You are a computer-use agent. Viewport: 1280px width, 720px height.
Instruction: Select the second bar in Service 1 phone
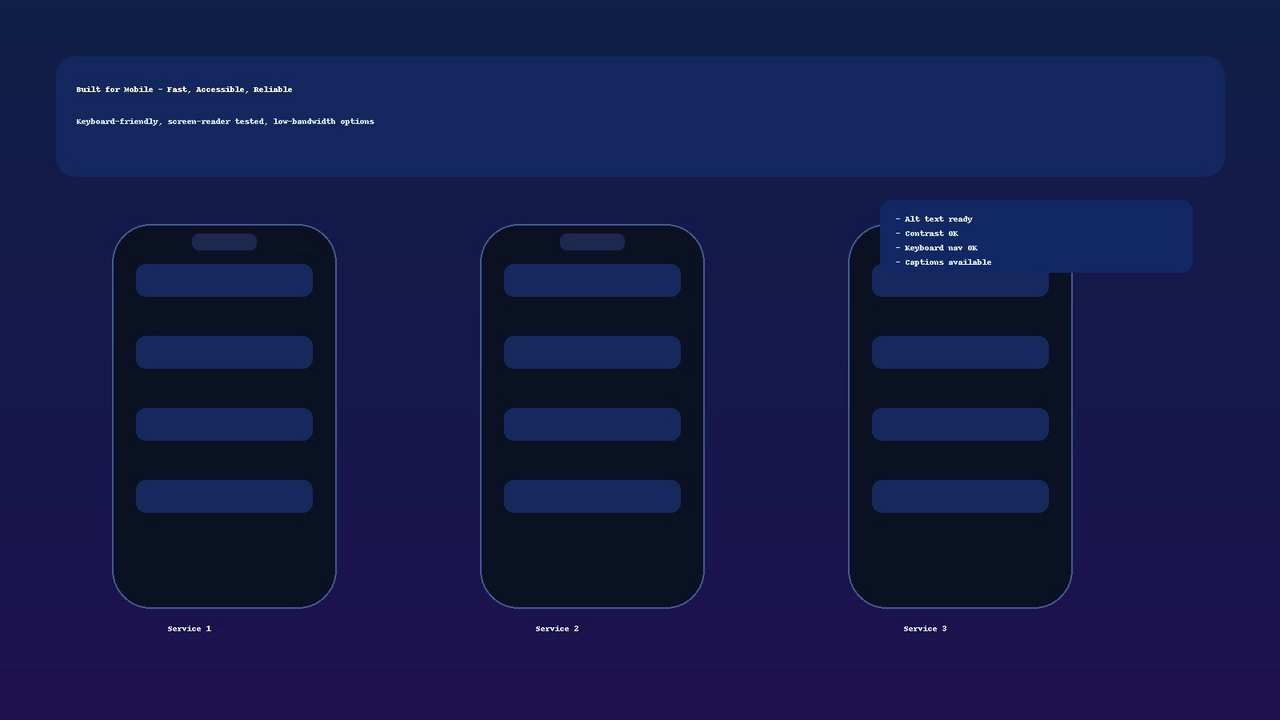(224, 353)
